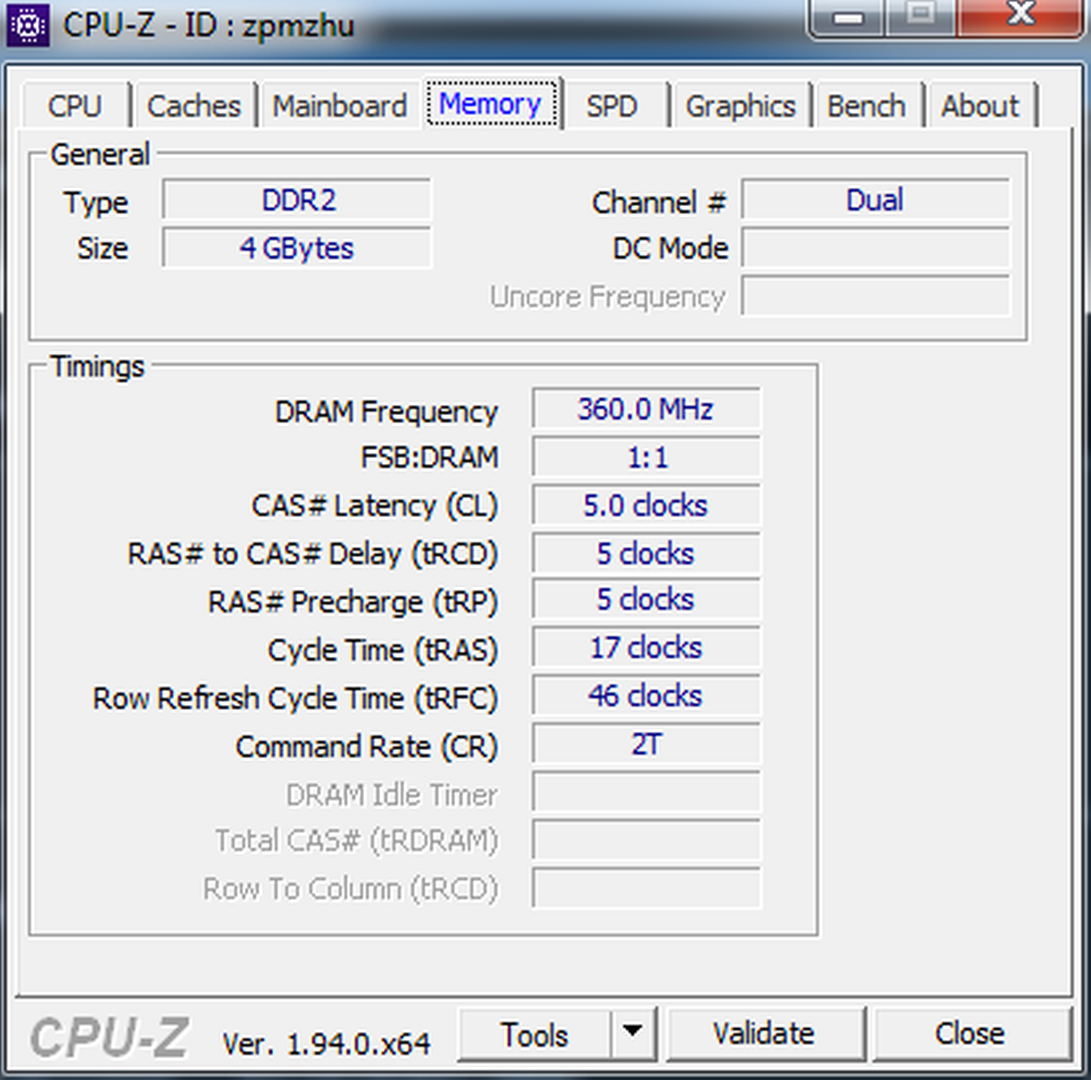Select the 4 GBytes size value

point(298,248)
